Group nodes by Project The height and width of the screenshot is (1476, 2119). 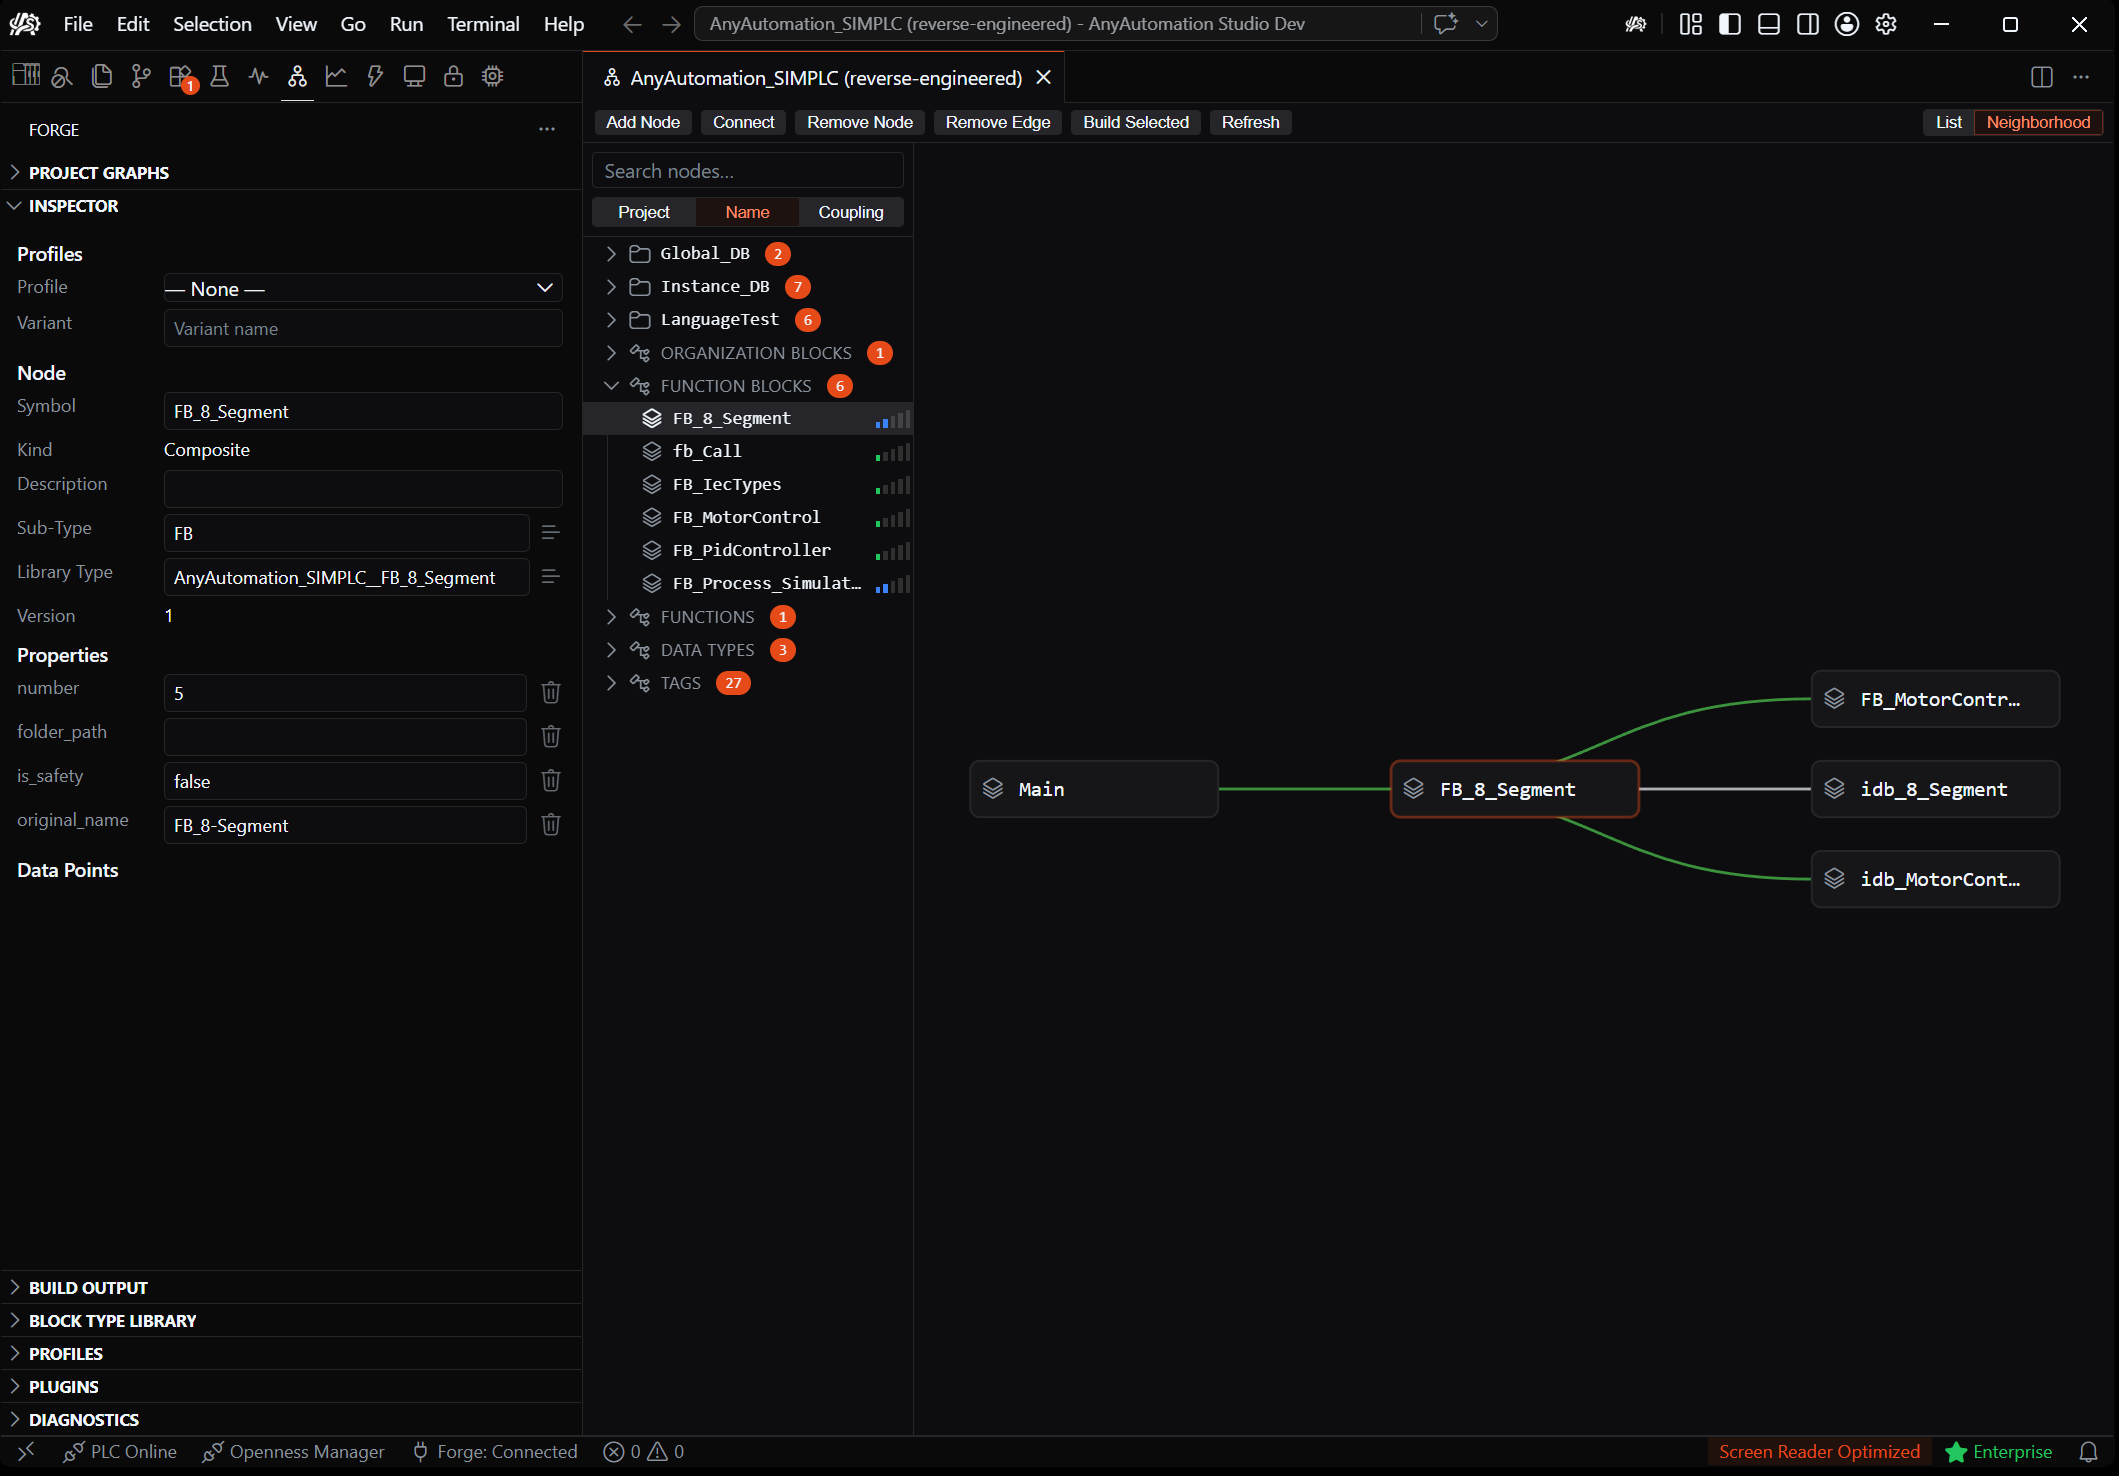click(644, 212)
